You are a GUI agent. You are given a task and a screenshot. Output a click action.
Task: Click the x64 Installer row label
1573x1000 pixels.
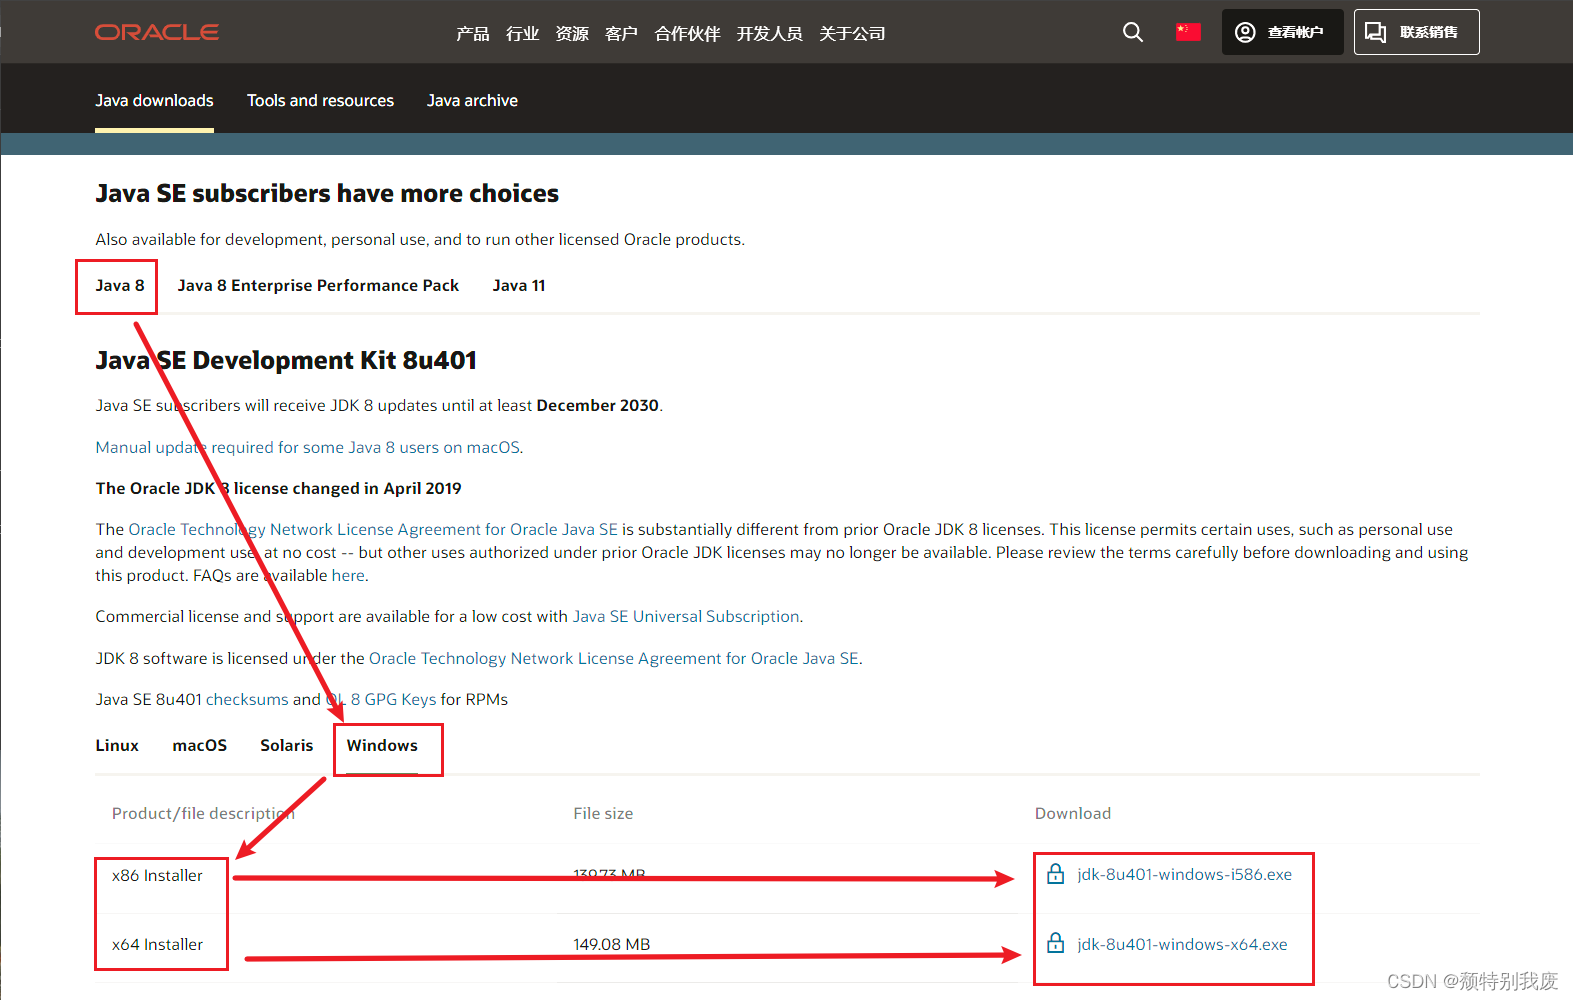point(157,944)
